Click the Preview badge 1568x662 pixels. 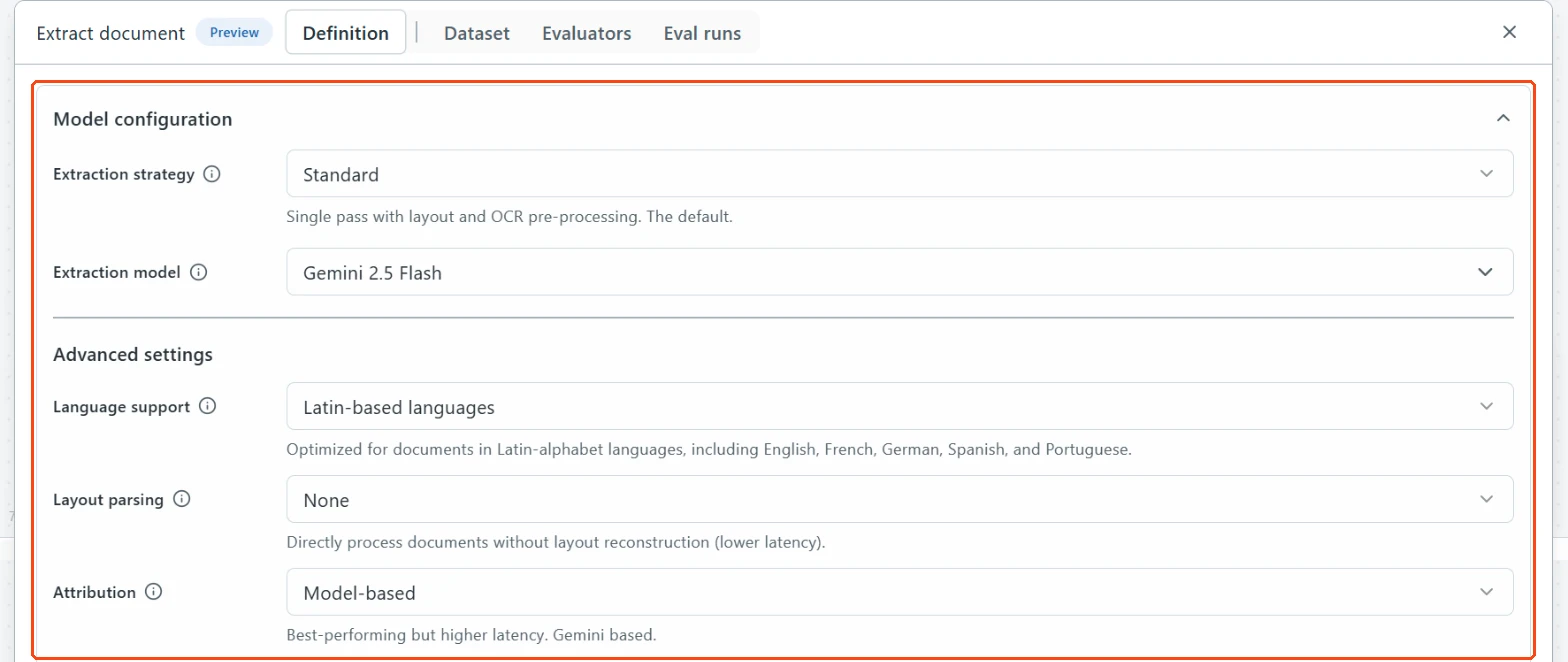(234, 33)
